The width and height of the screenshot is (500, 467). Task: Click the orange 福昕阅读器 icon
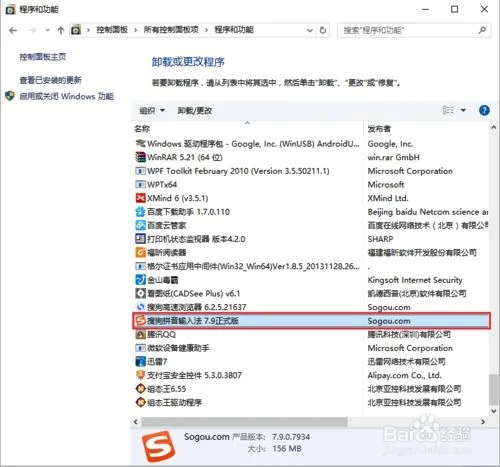click(140, 252)
